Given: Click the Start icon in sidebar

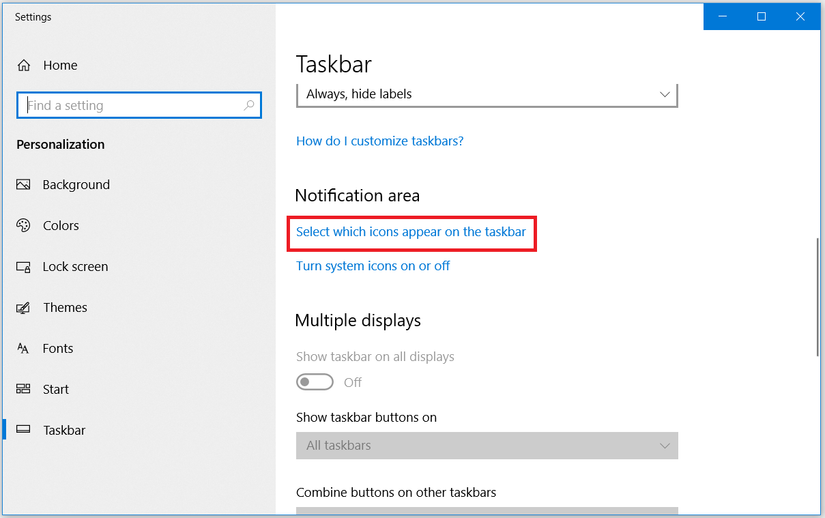Looking at the screenshot, I should click(x=24, y=390).
